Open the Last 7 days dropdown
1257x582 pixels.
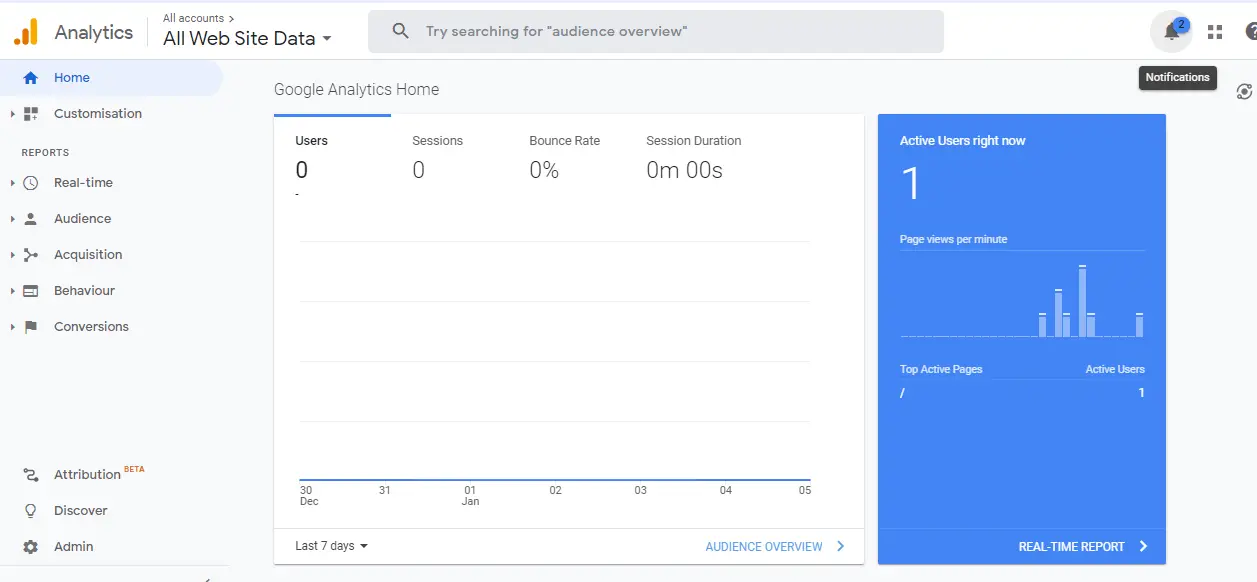tap(332, 546)
